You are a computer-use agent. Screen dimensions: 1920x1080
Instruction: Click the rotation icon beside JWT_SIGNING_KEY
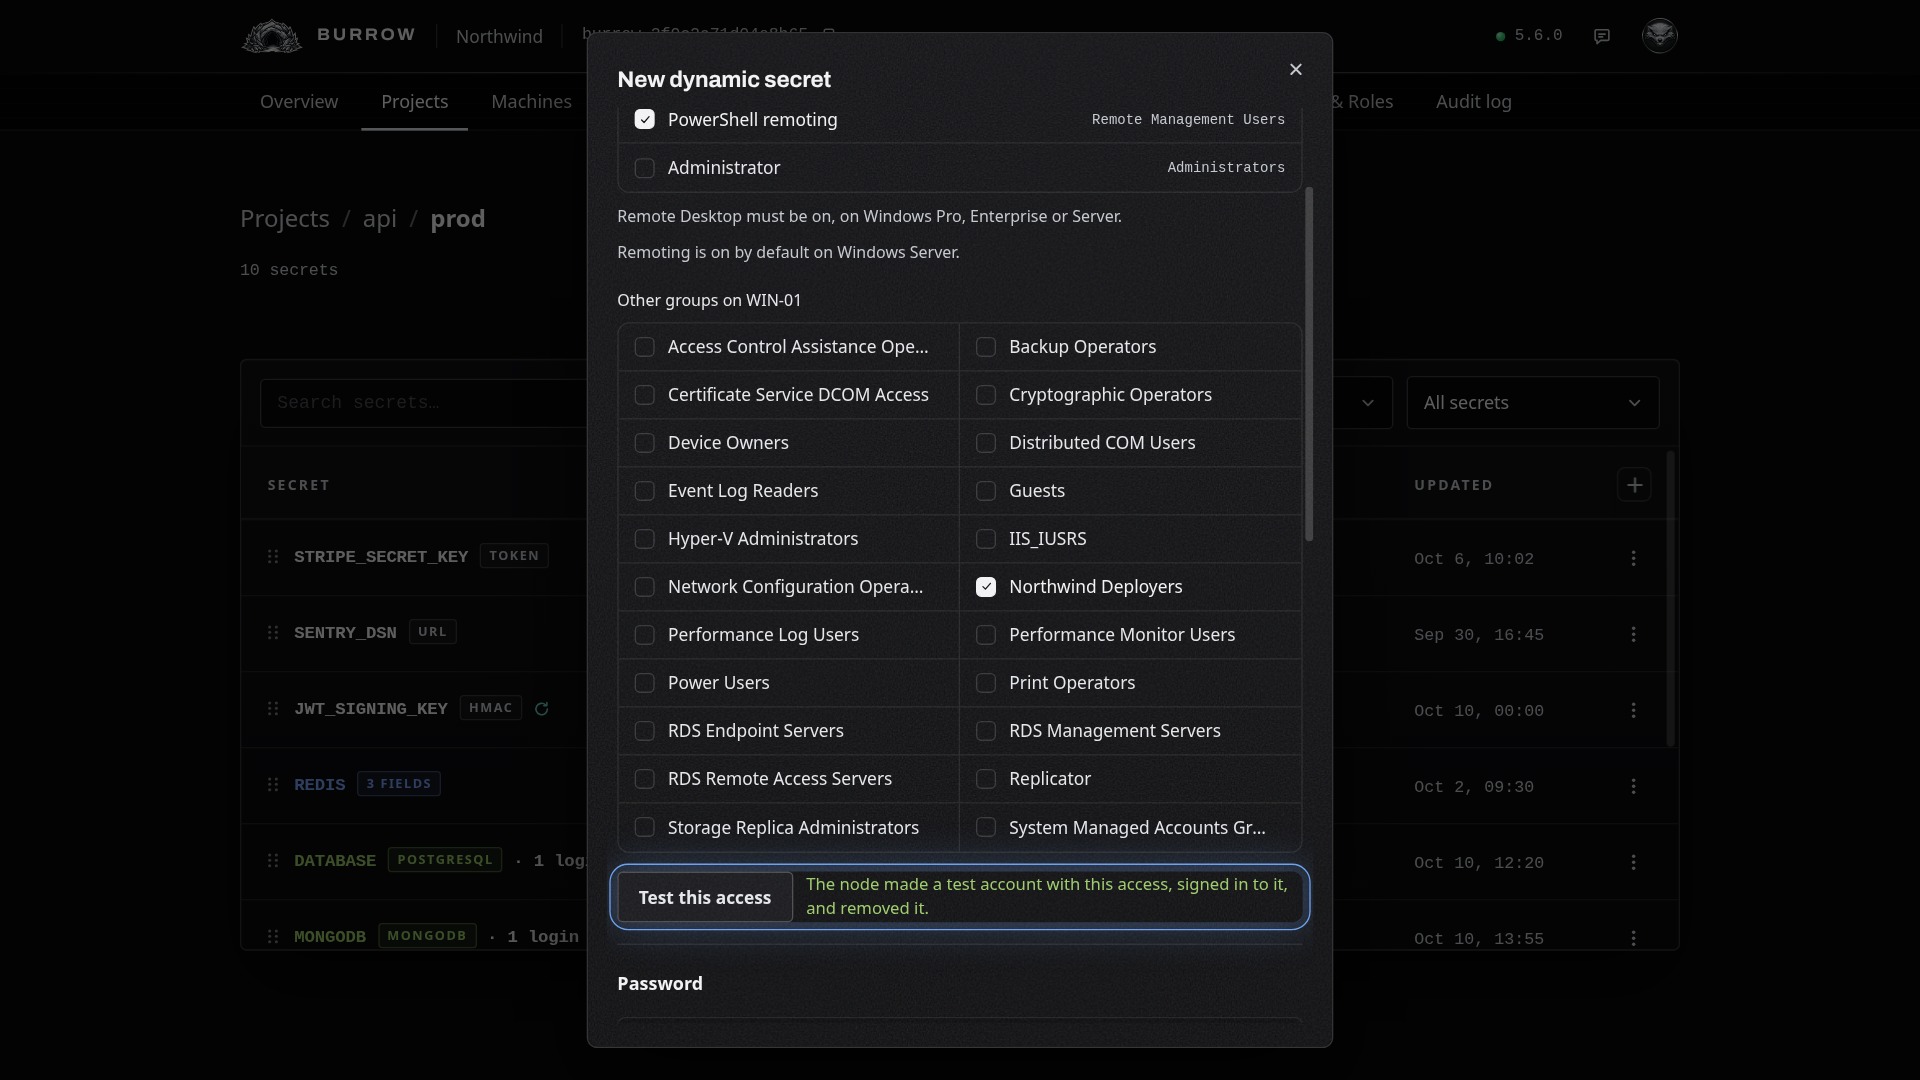click(x=542, y=709)
